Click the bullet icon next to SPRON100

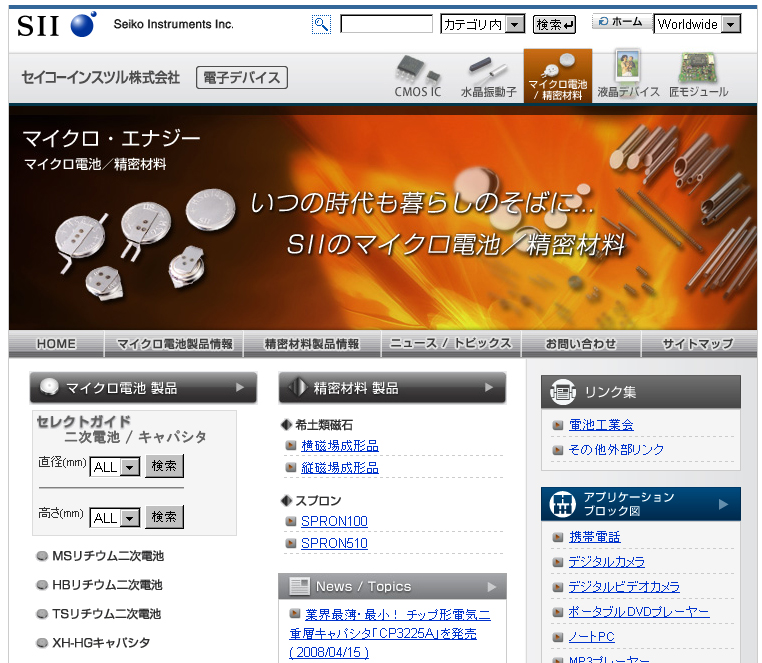point(291,522)
